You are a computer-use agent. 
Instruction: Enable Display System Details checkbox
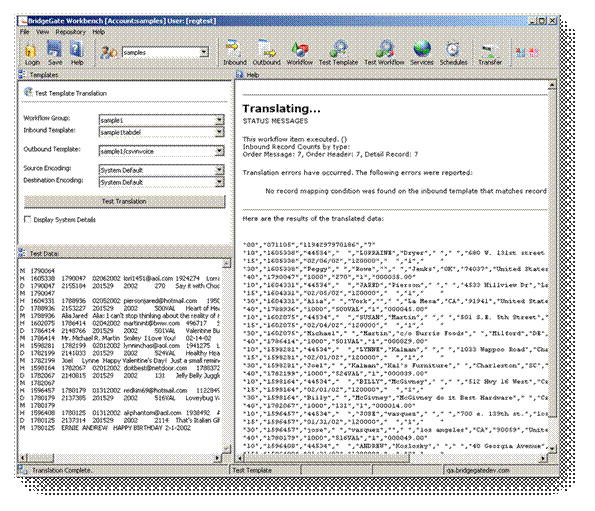pos(27,219)
